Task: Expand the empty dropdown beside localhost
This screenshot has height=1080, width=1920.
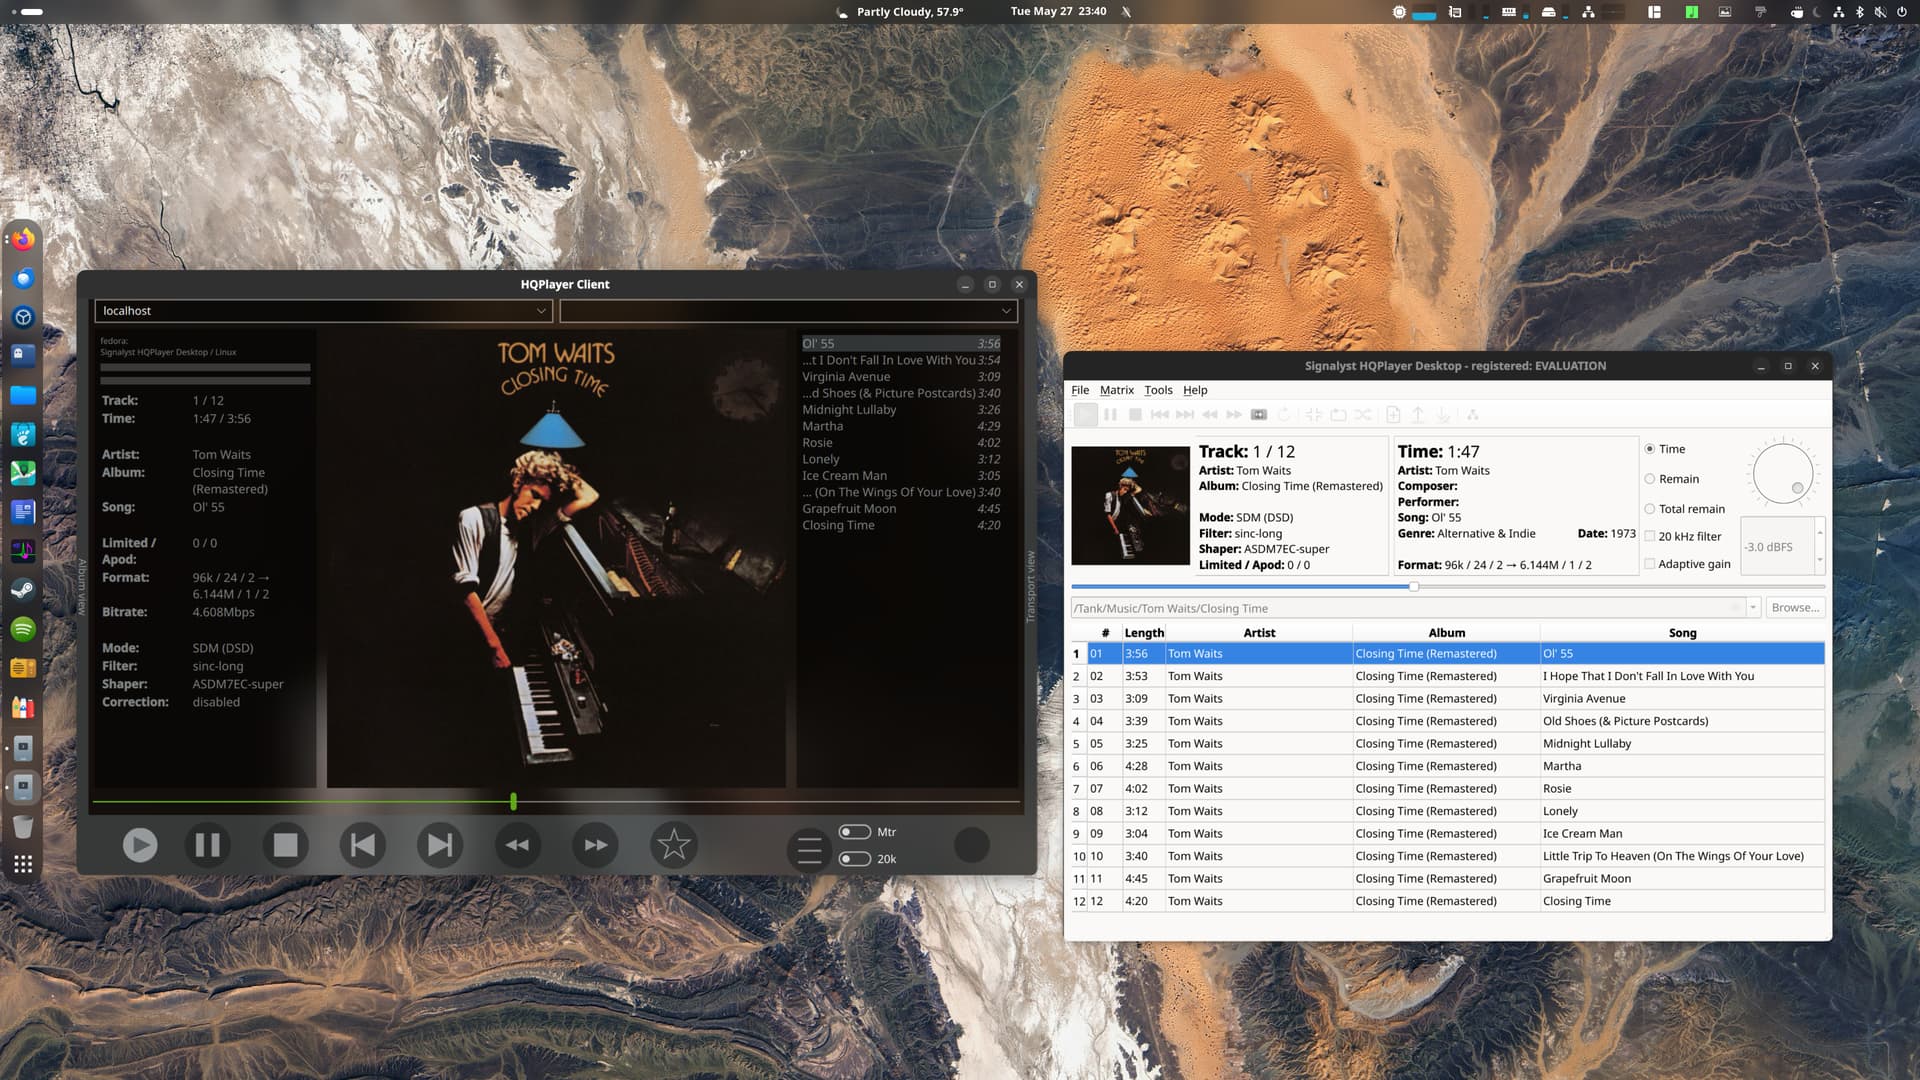Action: click(x=1006, y=311)
